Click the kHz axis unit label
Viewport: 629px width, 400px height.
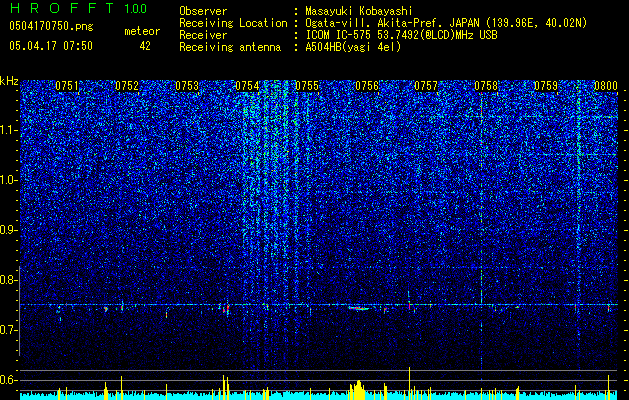(x=9, y=81)
